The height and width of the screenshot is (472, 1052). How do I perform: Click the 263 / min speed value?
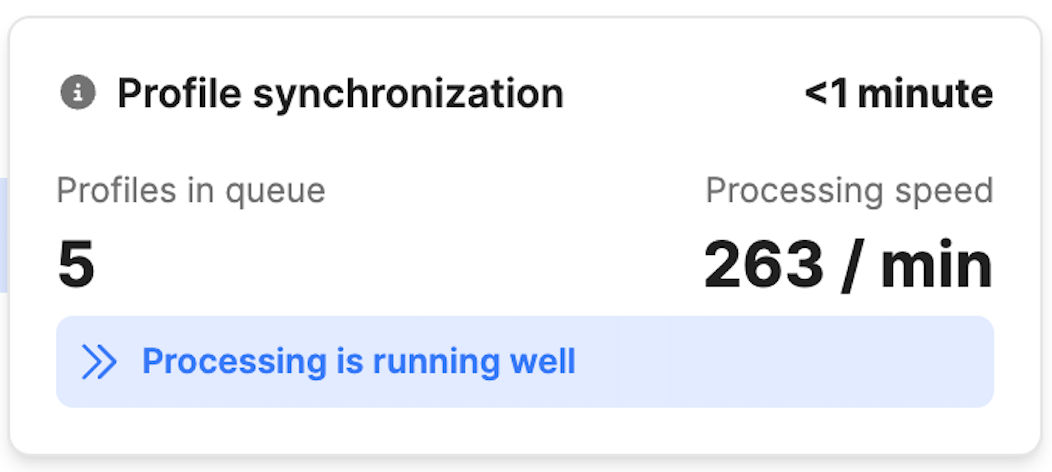[848, 265]
